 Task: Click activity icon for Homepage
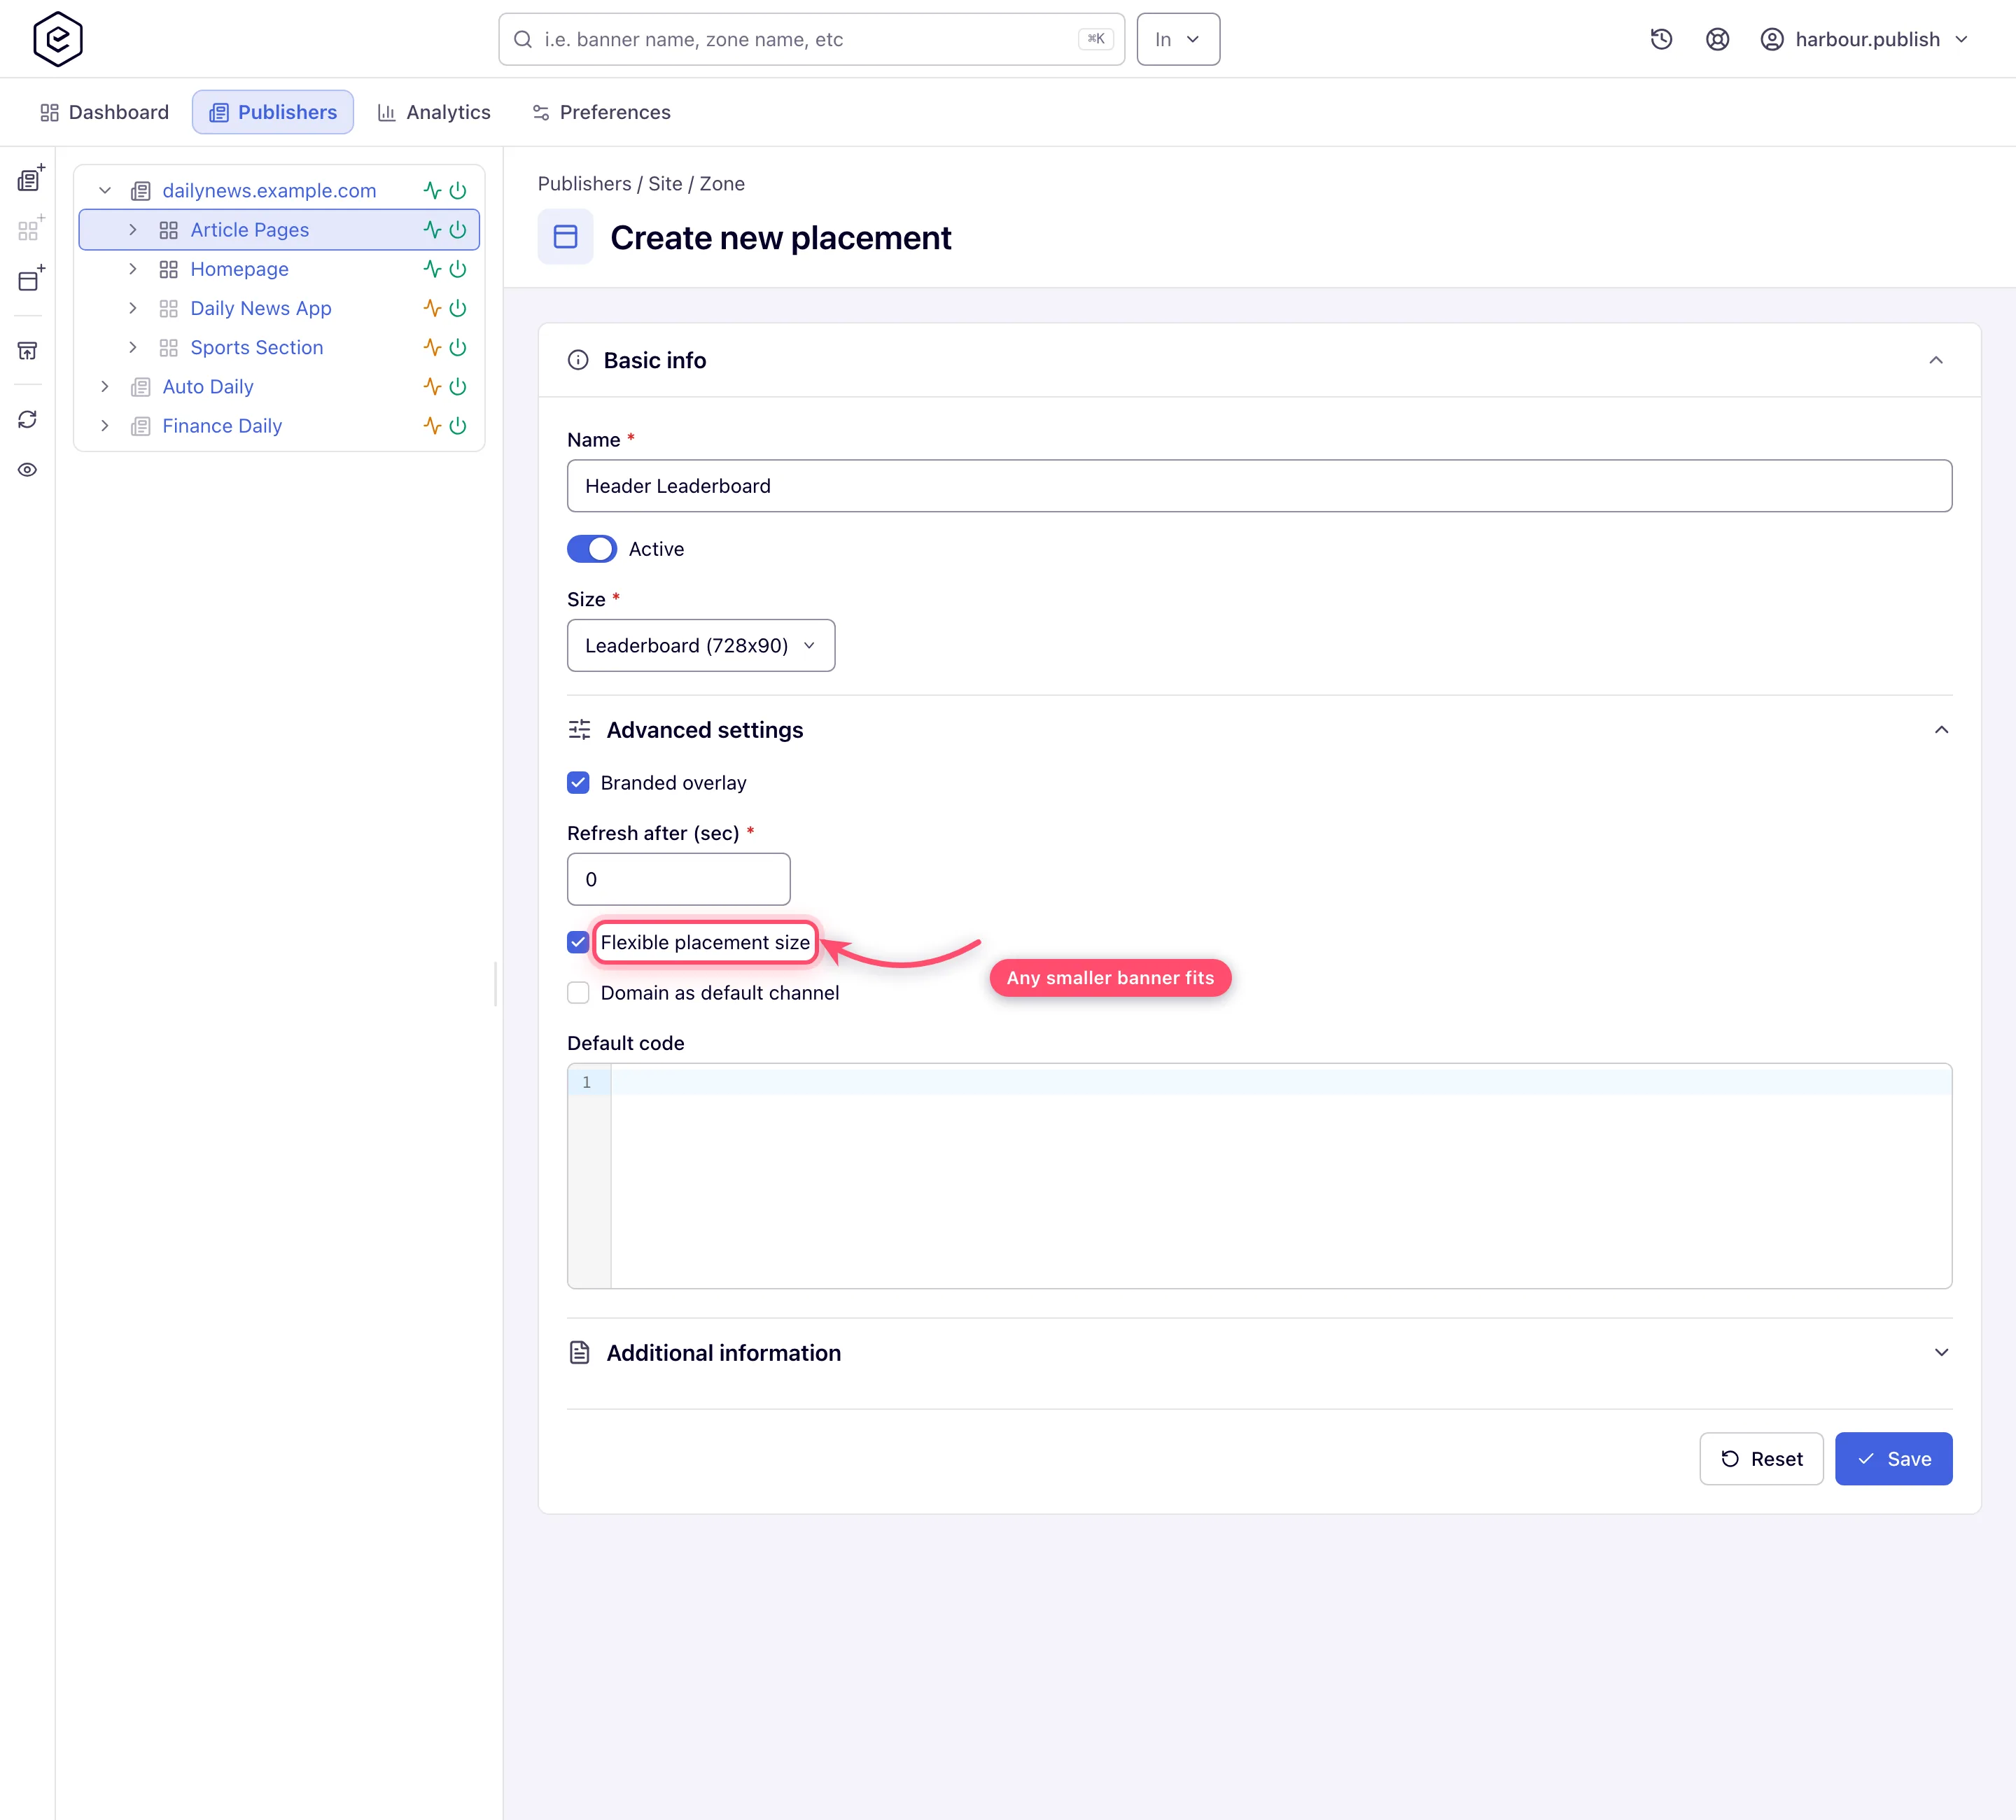(x=432, y=269)
